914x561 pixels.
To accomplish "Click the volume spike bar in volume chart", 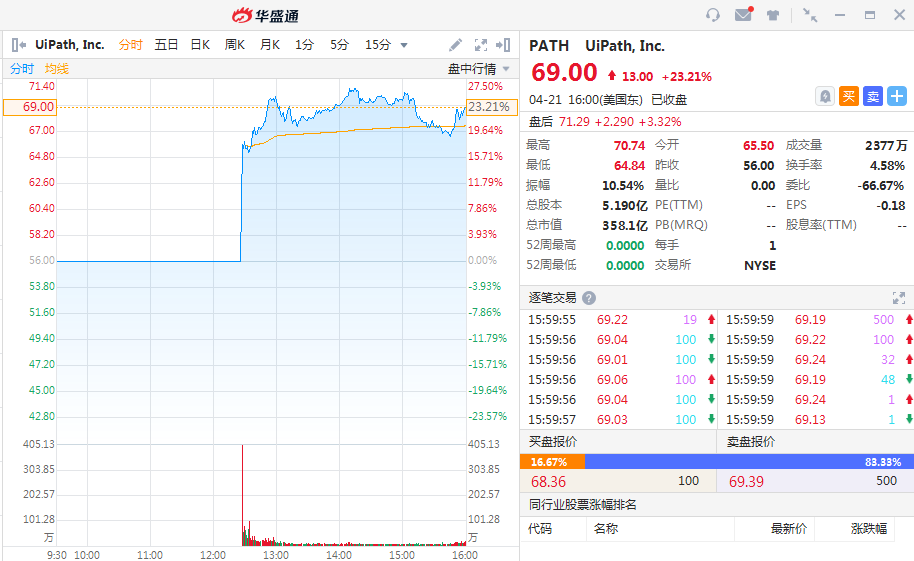I will 242,495.
